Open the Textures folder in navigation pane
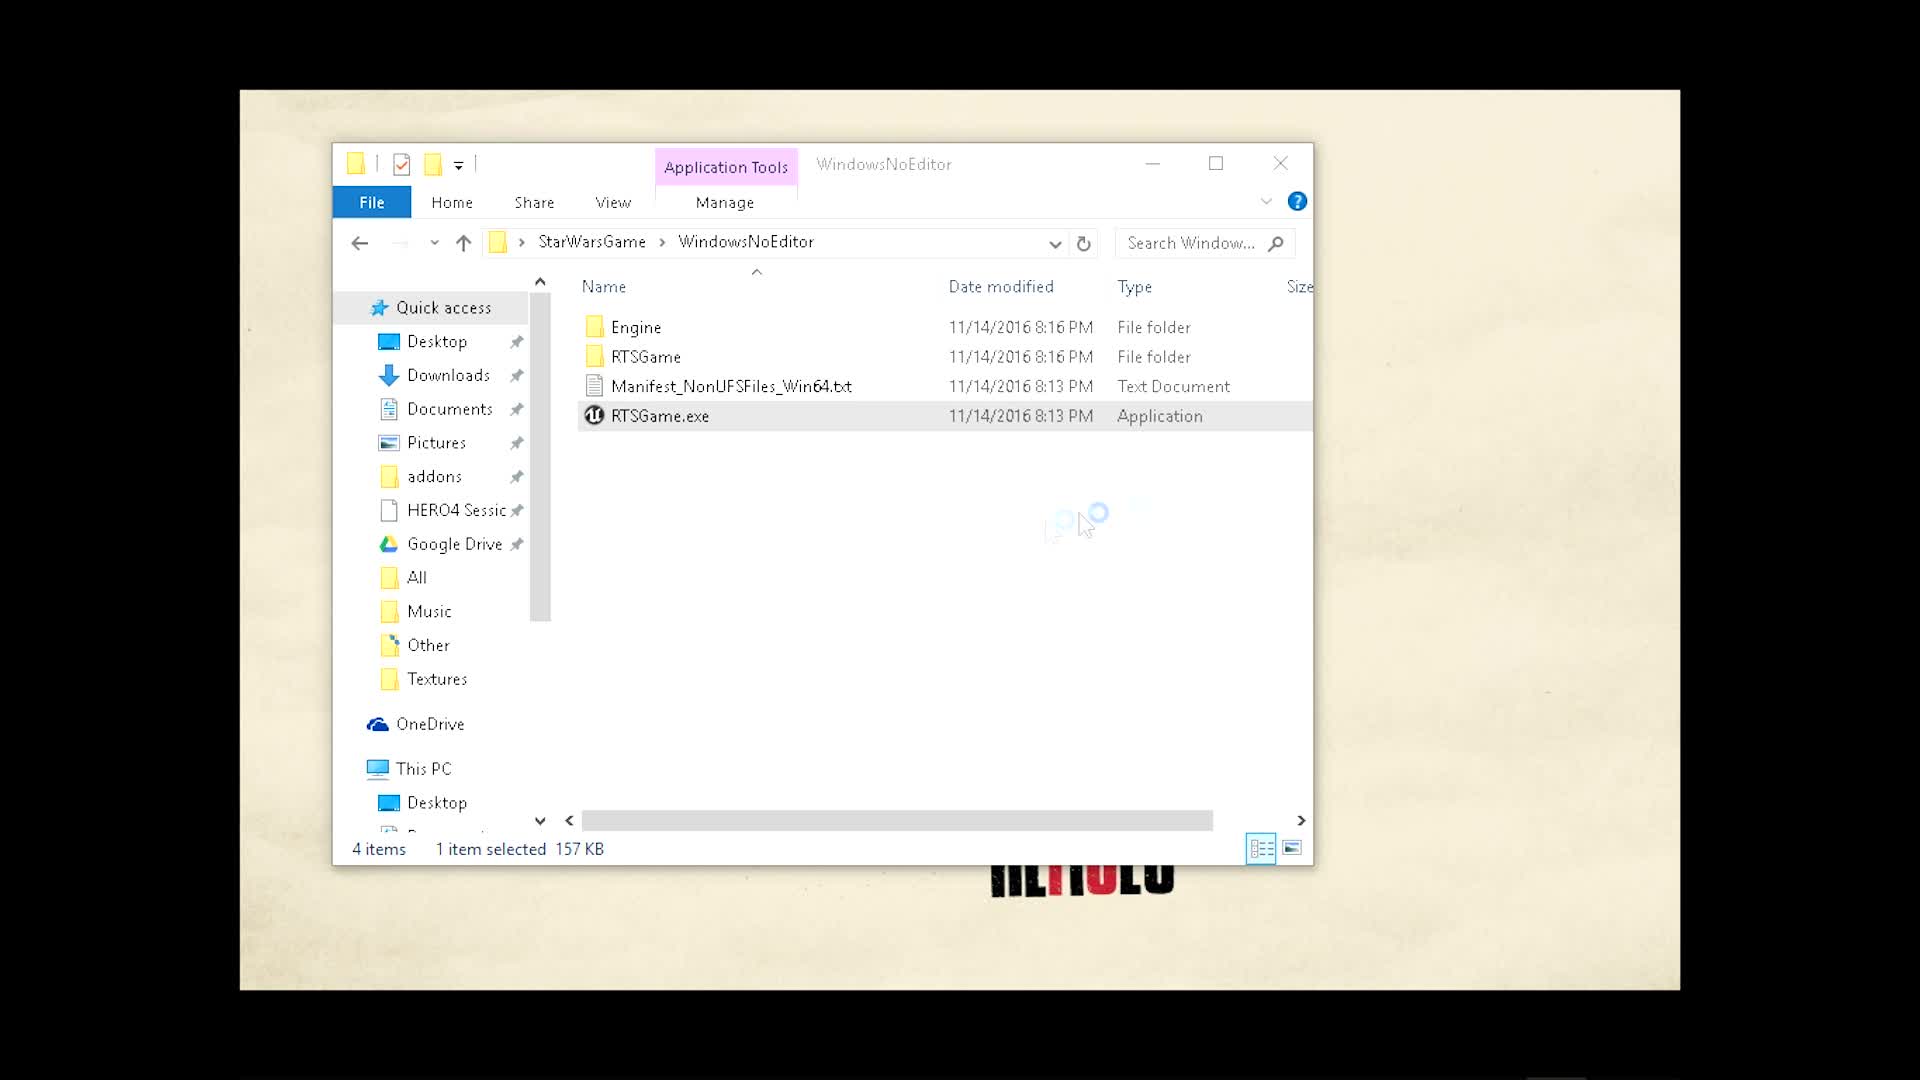Viewport: 1920px width, 1080px height. click(437, 679)
